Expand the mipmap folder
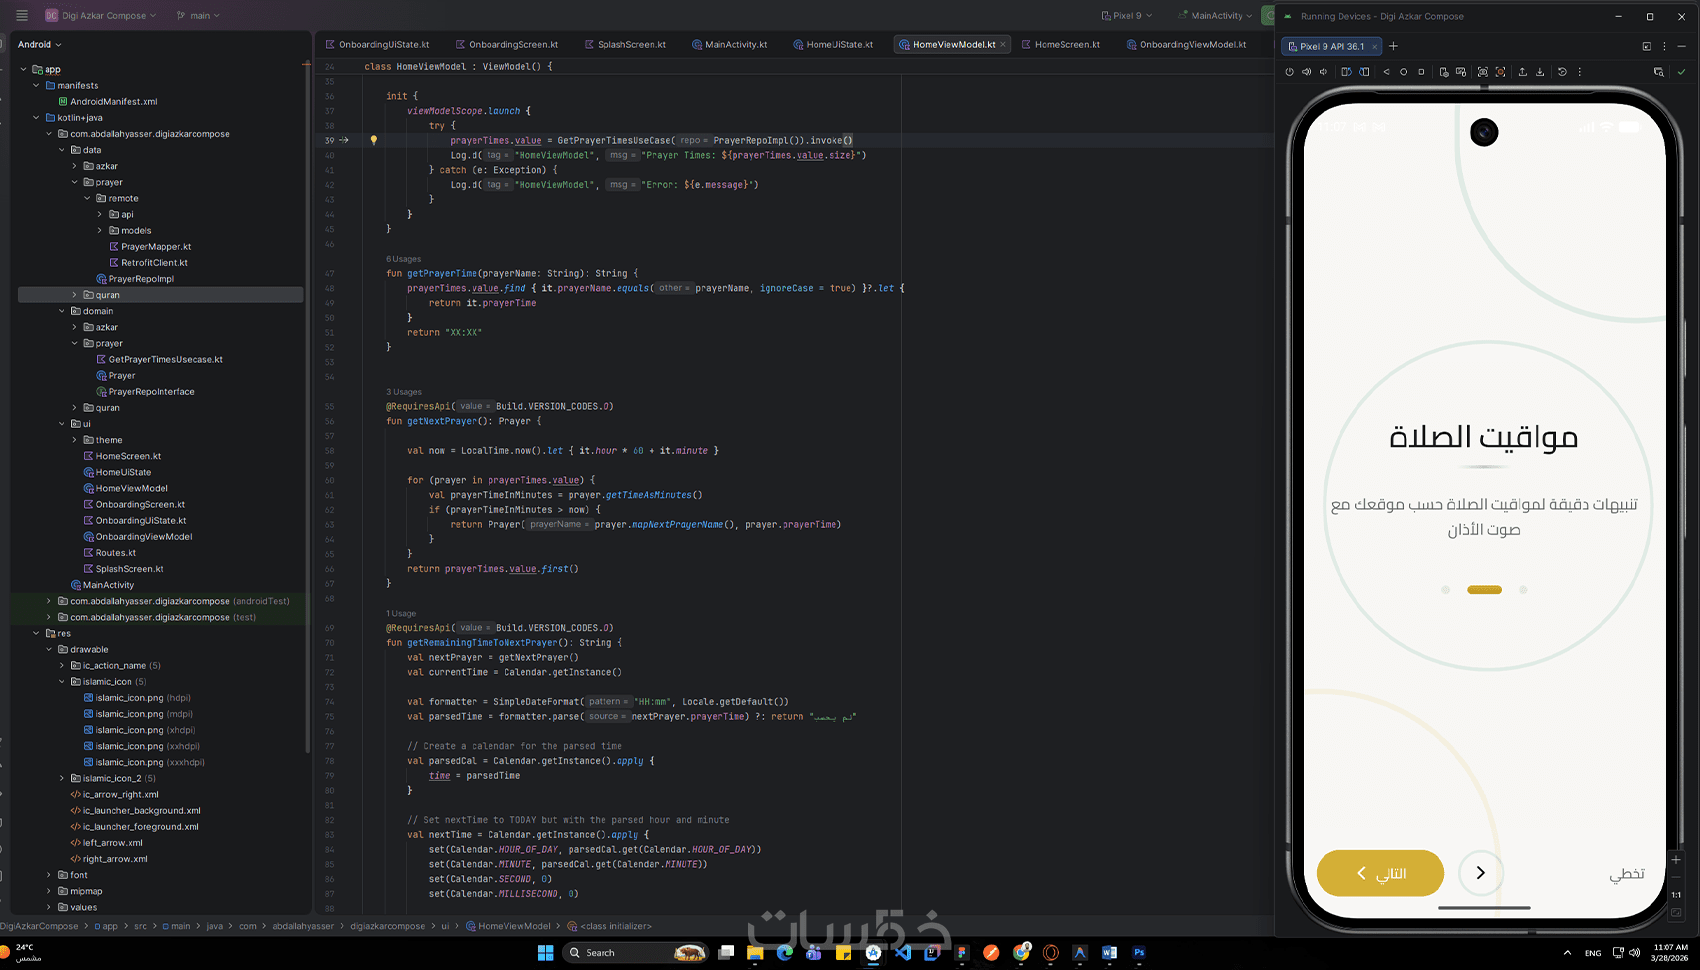Image resolution: width=1700 pixels, height=970 pixels. click(49, 891)
